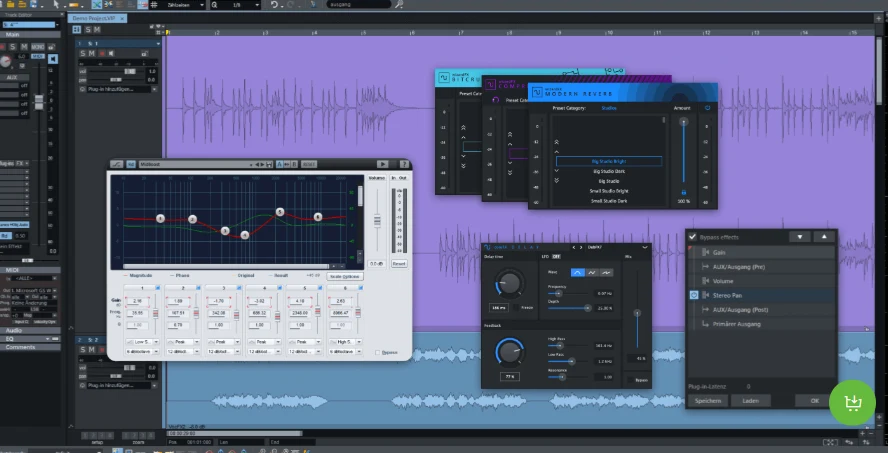Switch to the Demo Project.VIP tab

(x=97, y=18)
